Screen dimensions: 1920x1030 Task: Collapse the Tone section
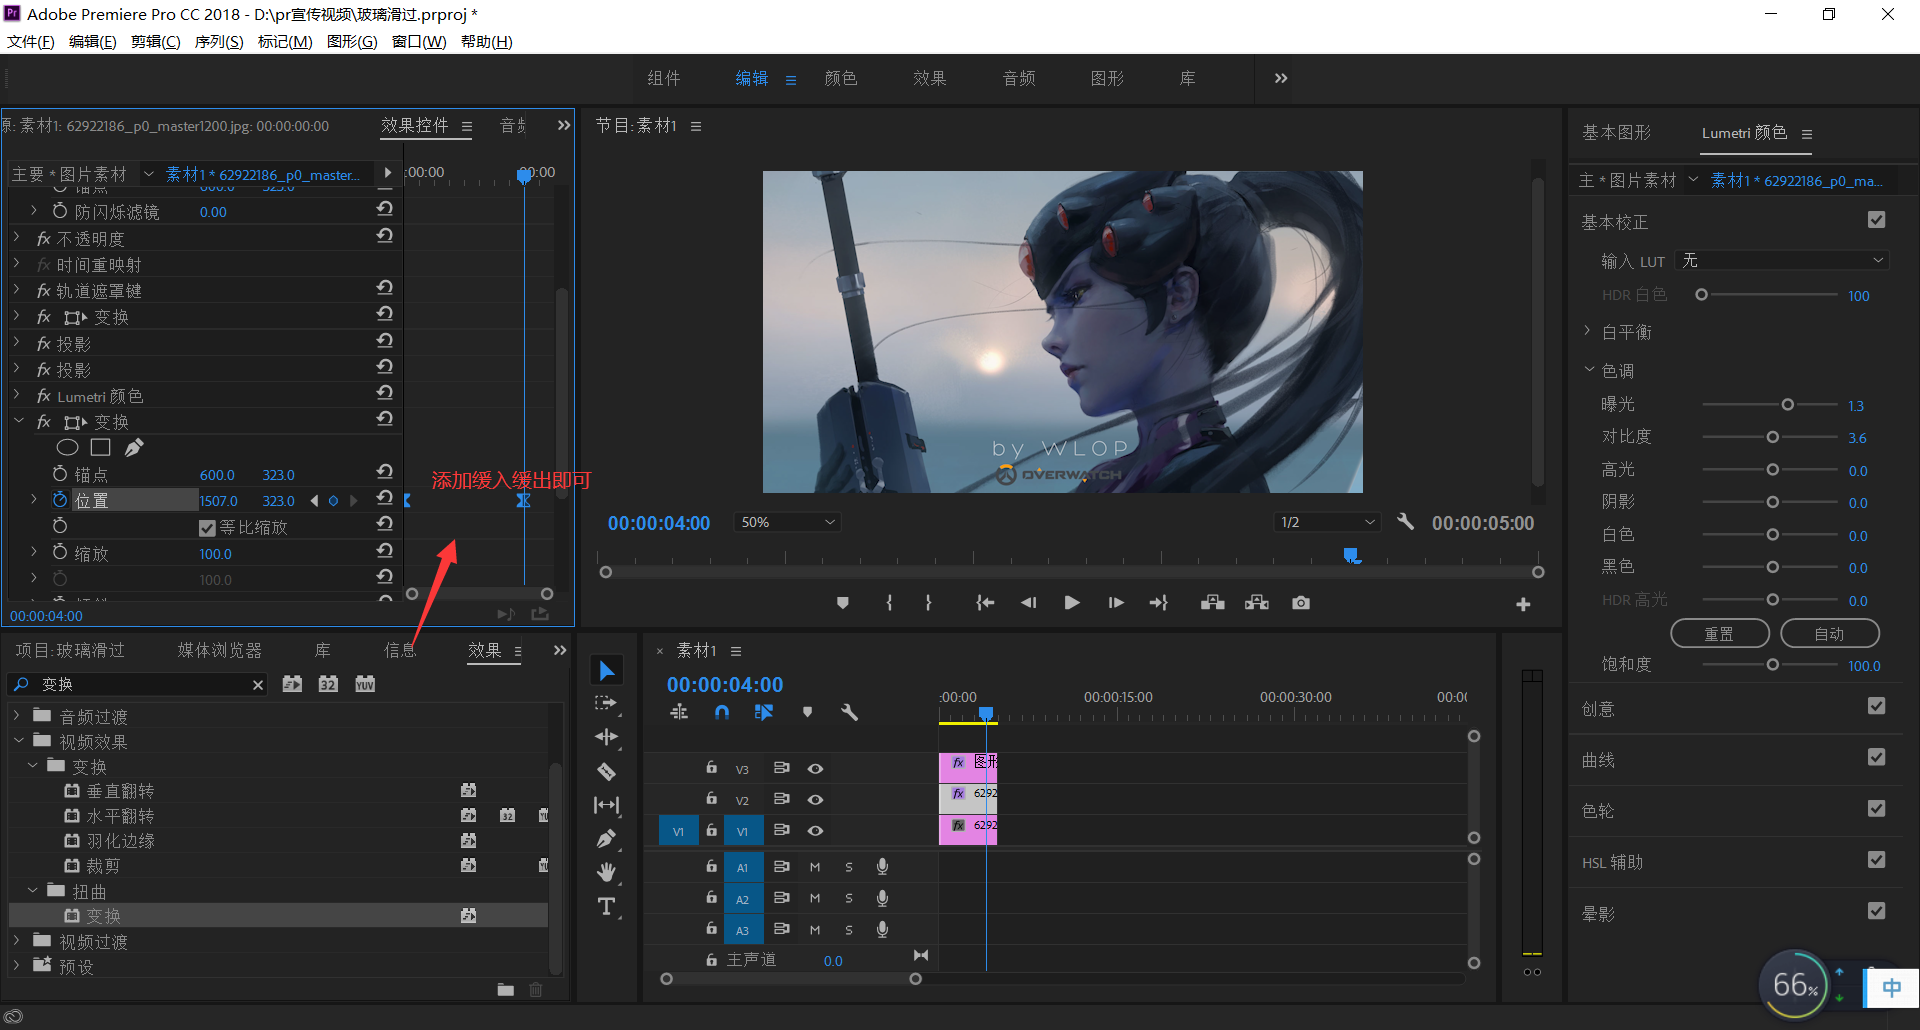[x=1588, y=370]
